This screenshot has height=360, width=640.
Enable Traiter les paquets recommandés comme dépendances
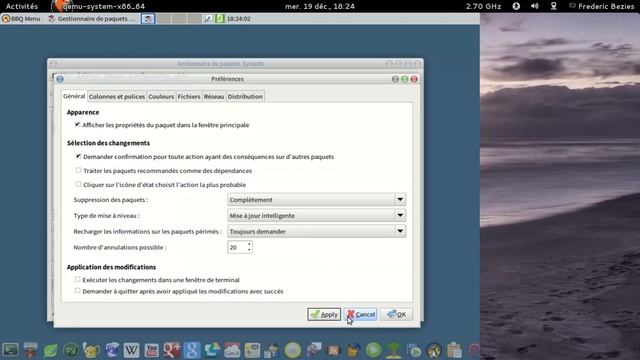78,170
